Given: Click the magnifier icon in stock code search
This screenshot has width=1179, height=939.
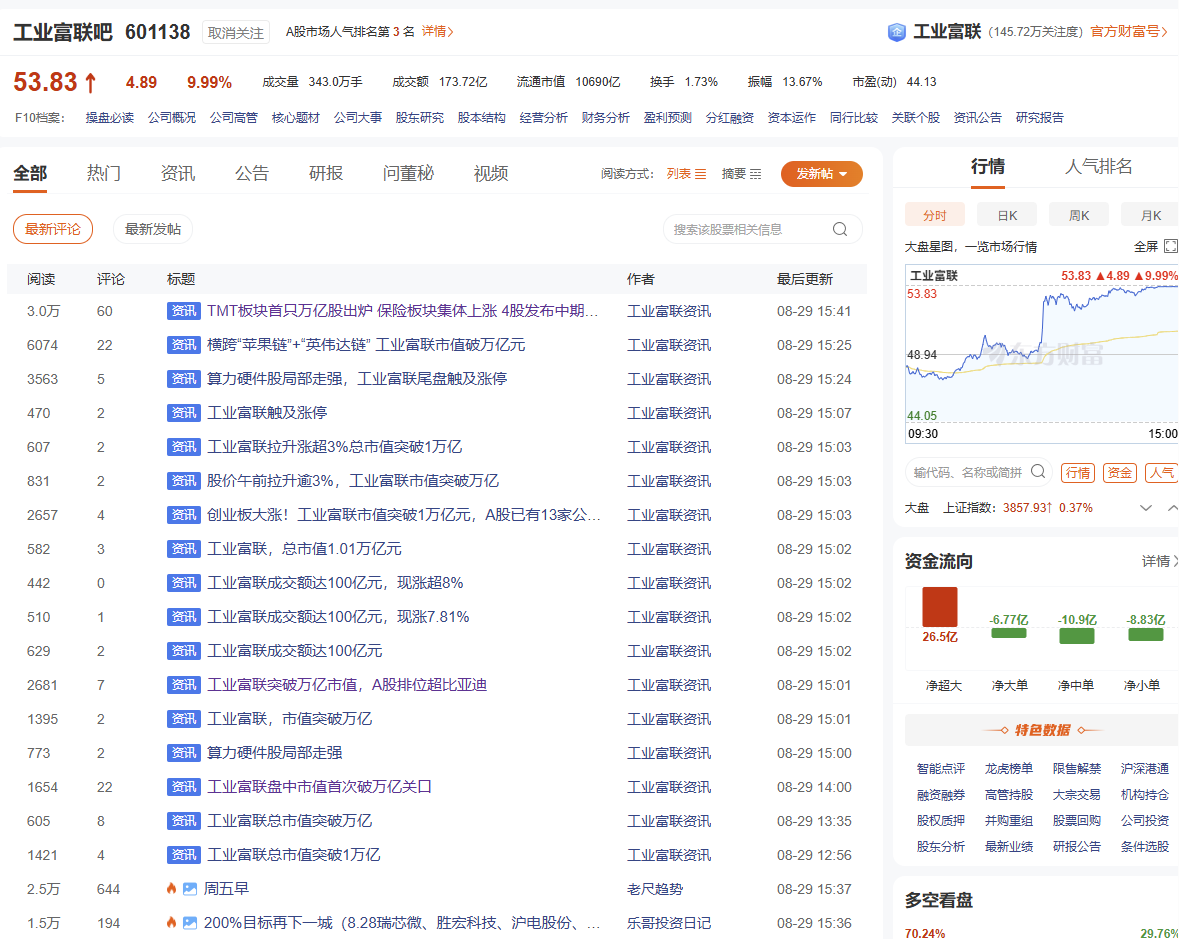Looking at the screenshot, I should [1038, 471].
